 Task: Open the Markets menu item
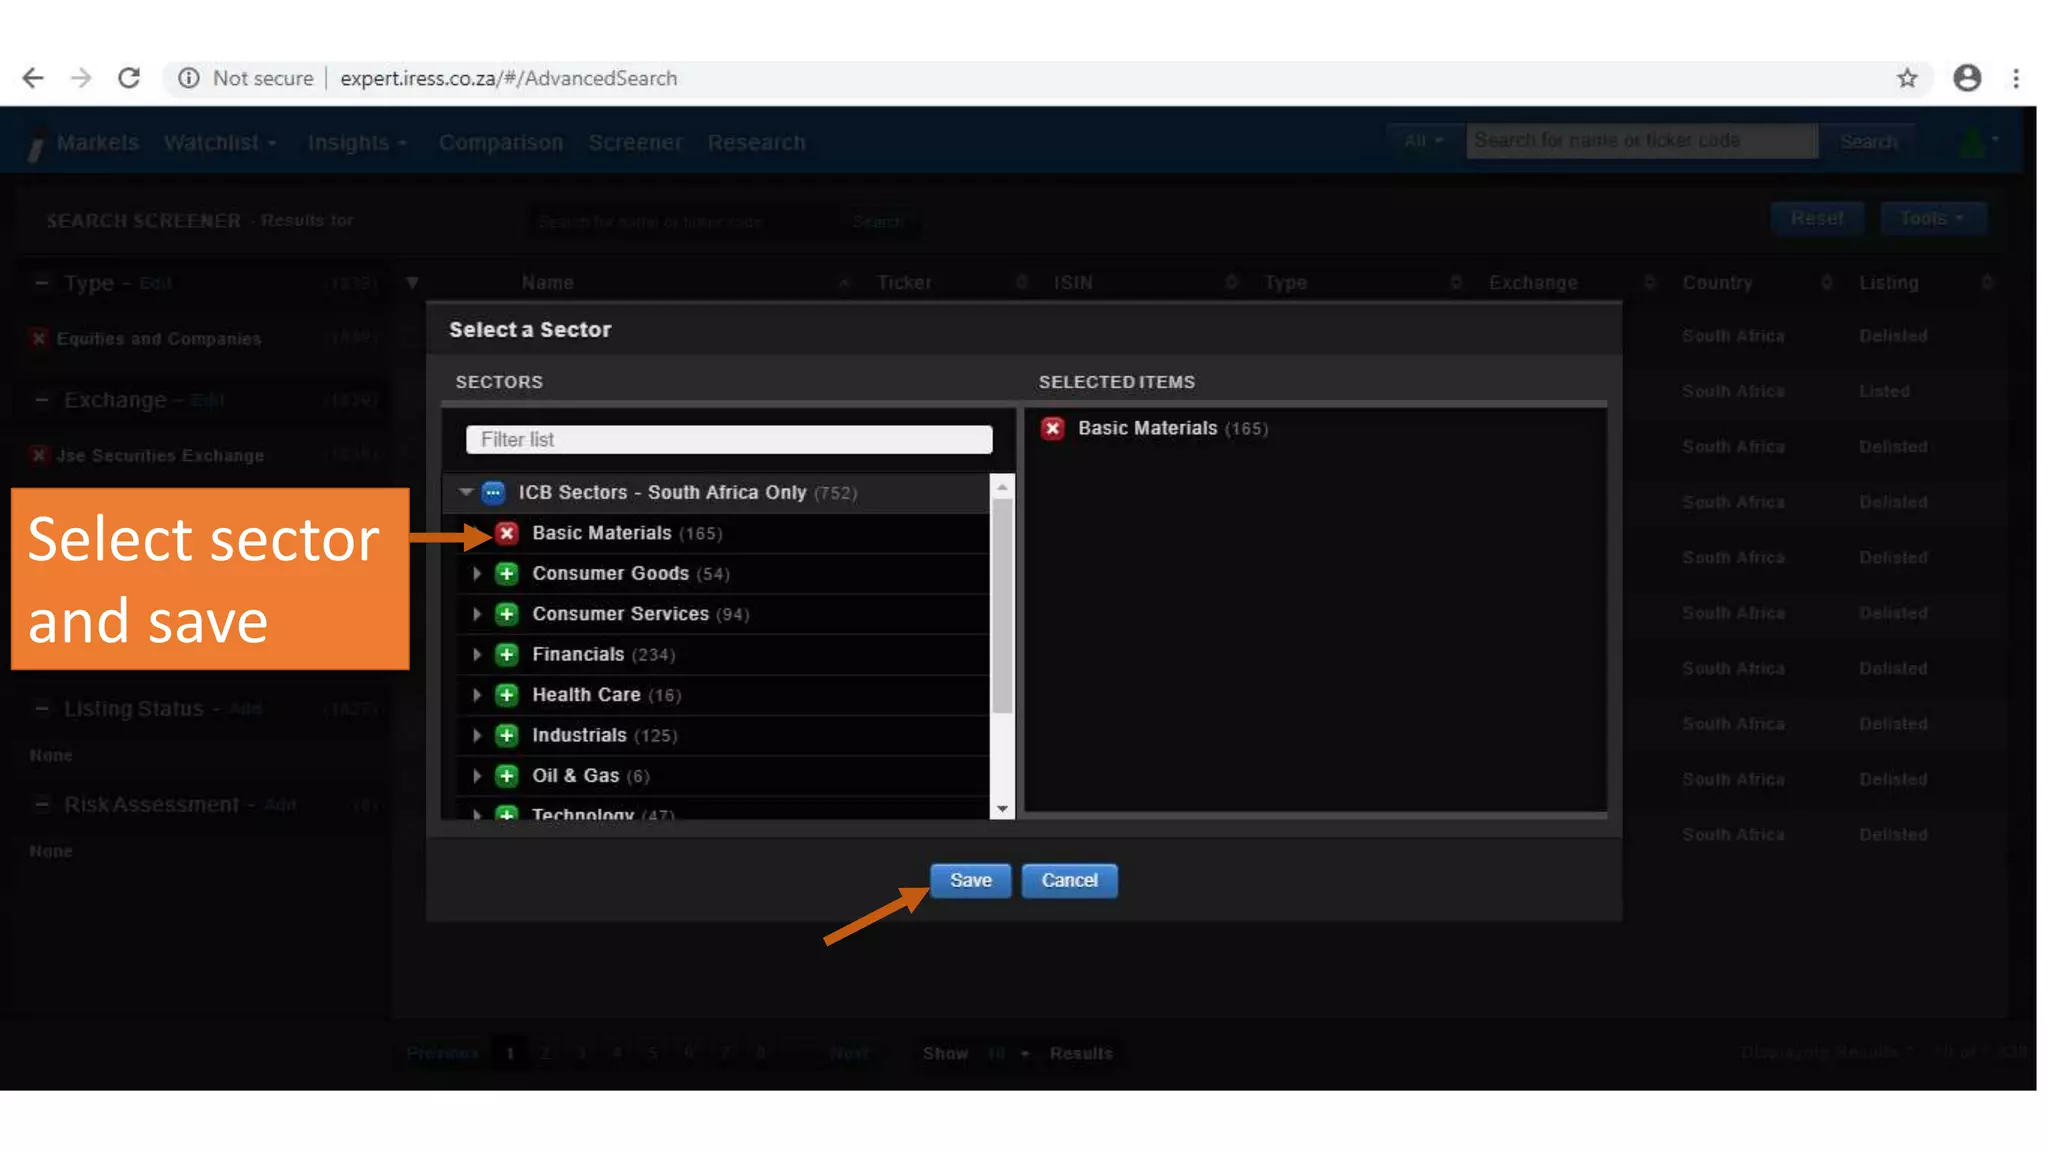point(97,142)
